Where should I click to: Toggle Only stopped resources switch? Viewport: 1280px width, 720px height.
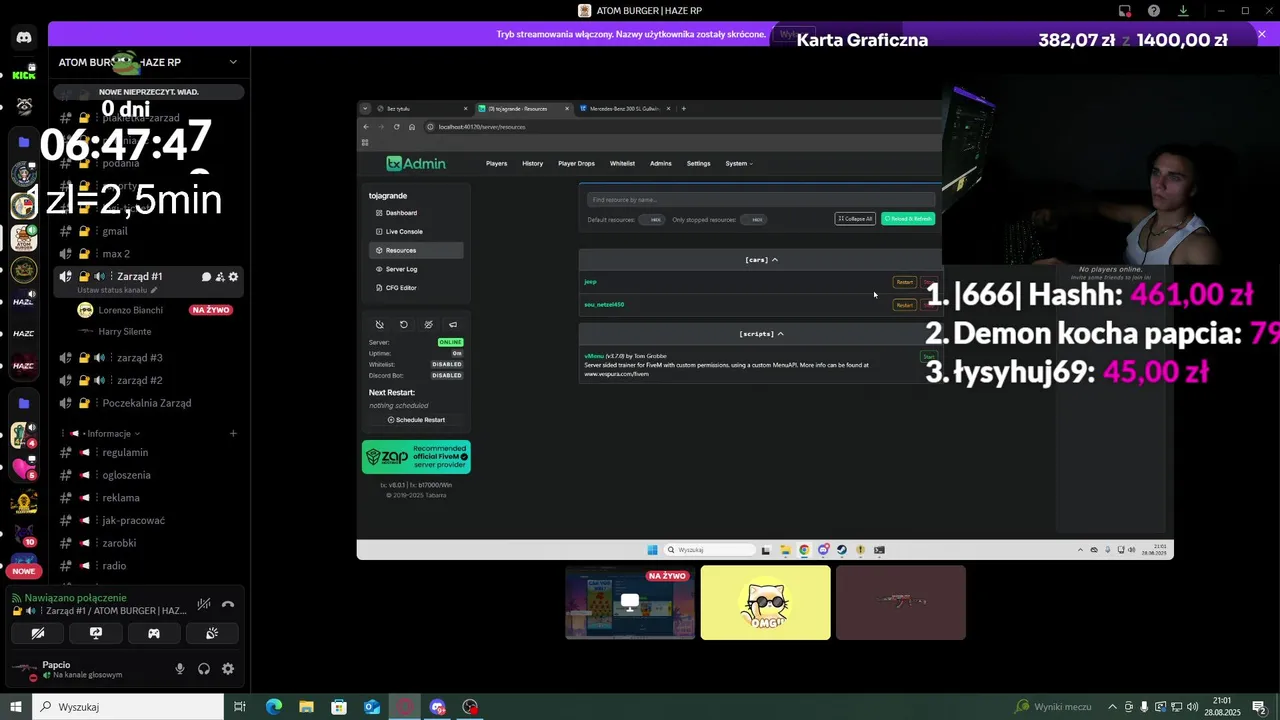(754, 219)
